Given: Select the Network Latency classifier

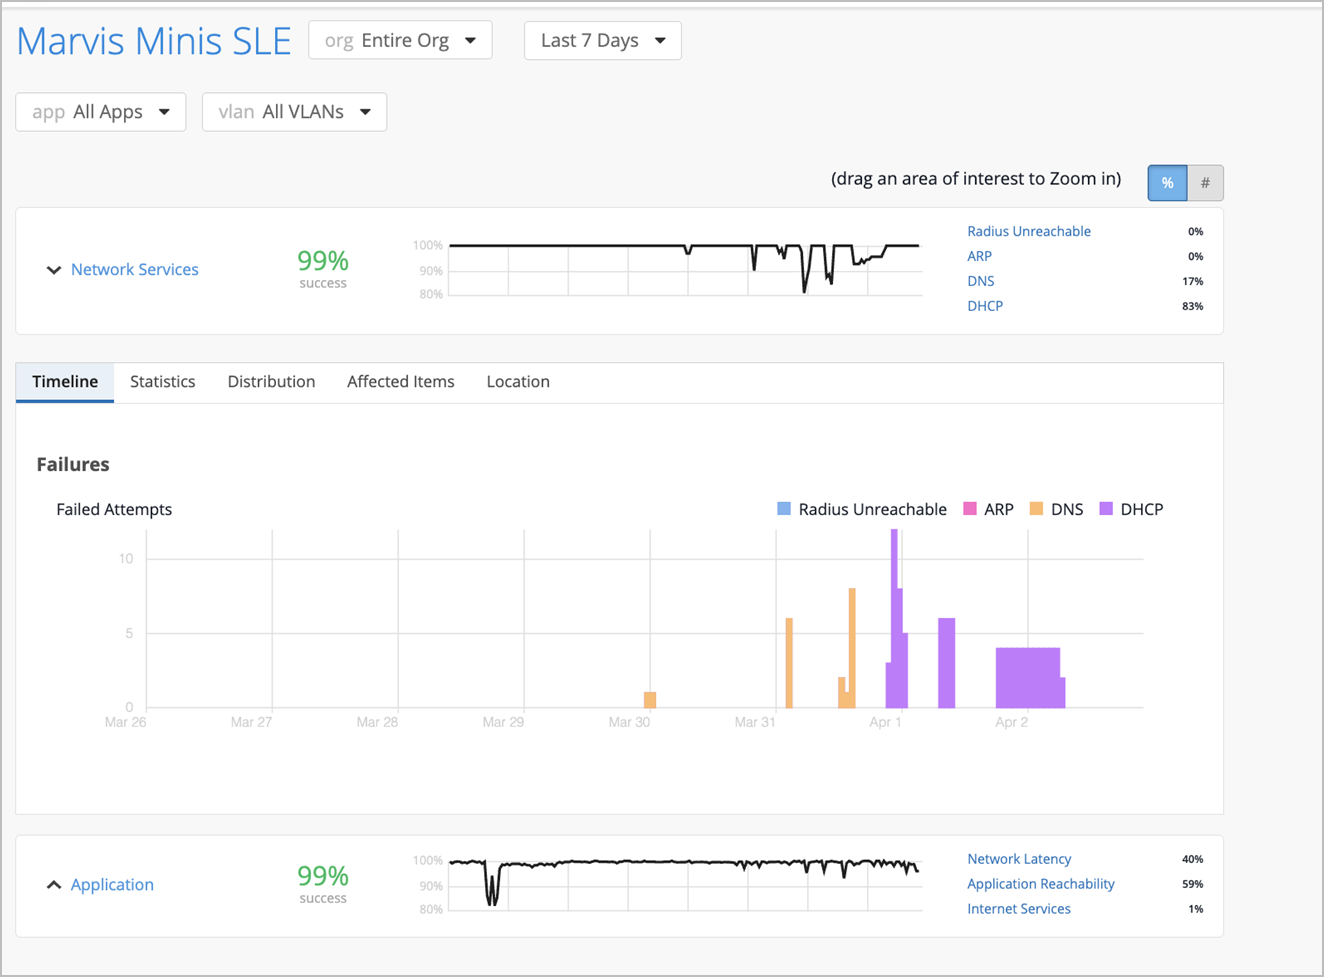Looking at the screenshot, I should coord(1019,859).
